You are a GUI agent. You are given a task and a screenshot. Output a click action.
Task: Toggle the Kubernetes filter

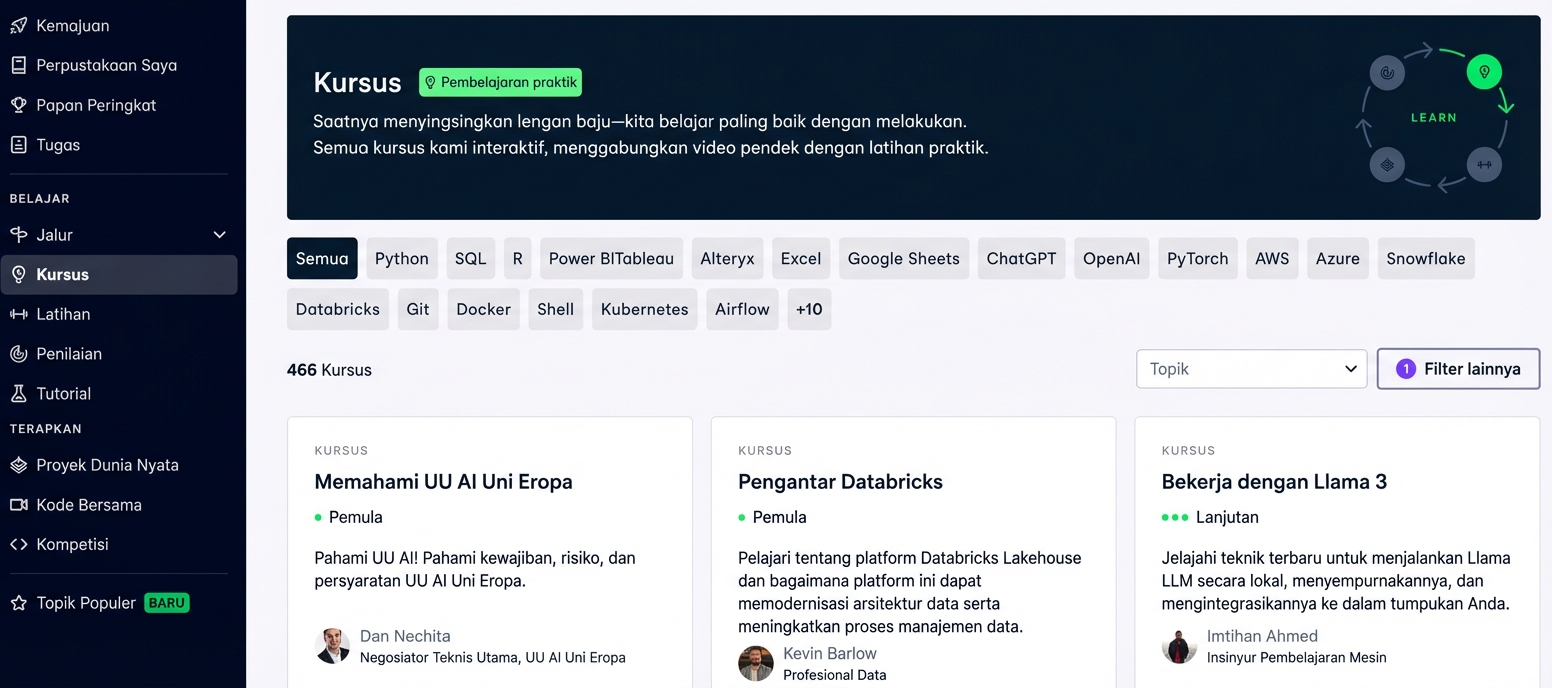click(644, 309)
